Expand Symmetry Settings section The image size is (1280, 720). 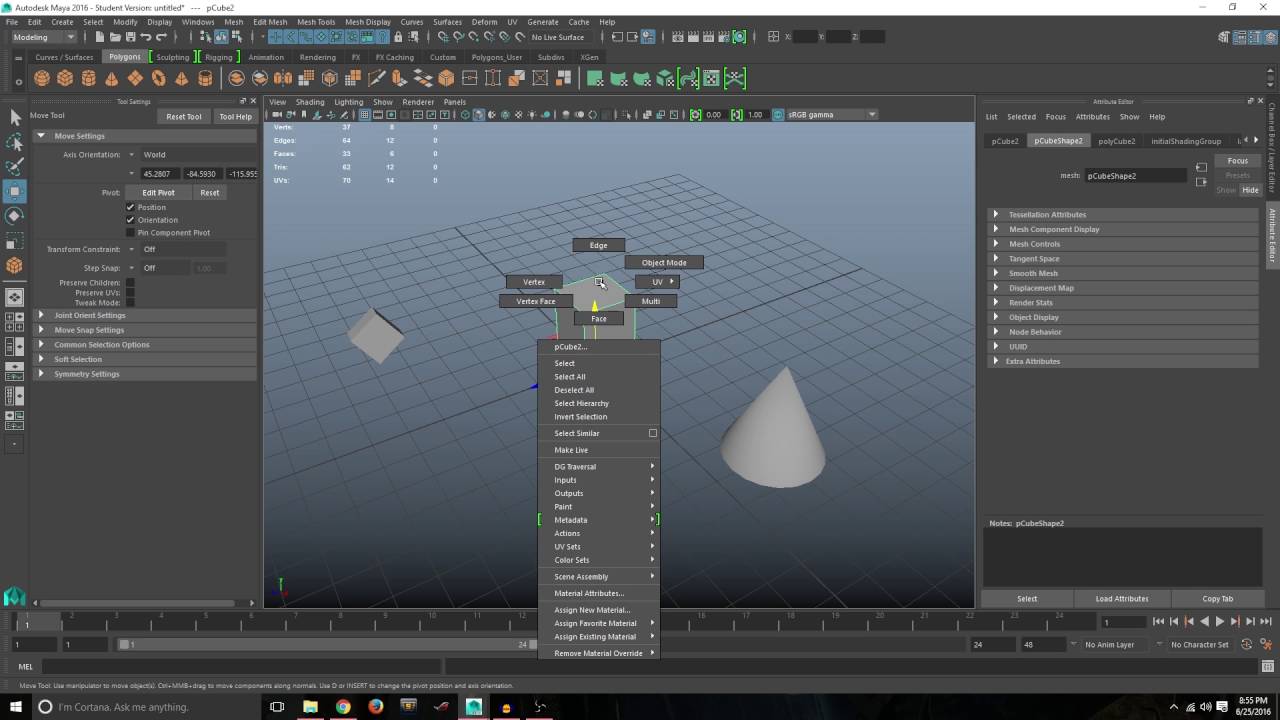point(145,374)
